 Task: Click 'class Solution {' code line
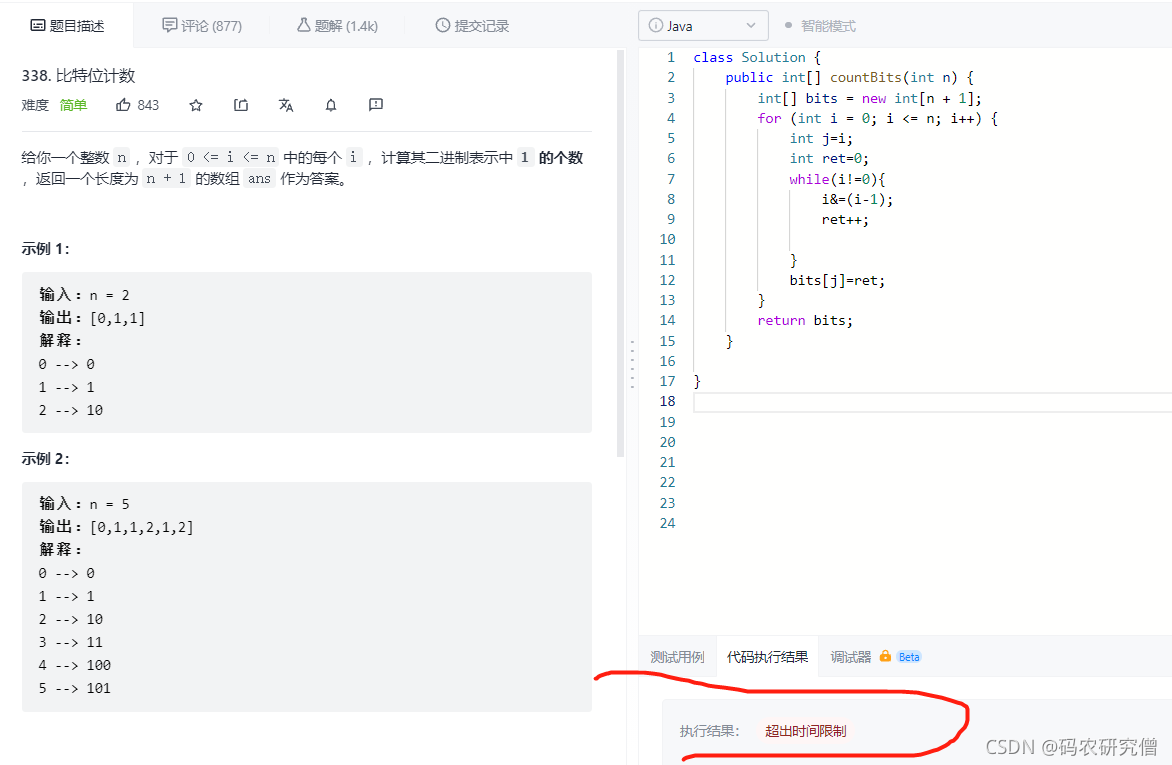tap(757, 58)
